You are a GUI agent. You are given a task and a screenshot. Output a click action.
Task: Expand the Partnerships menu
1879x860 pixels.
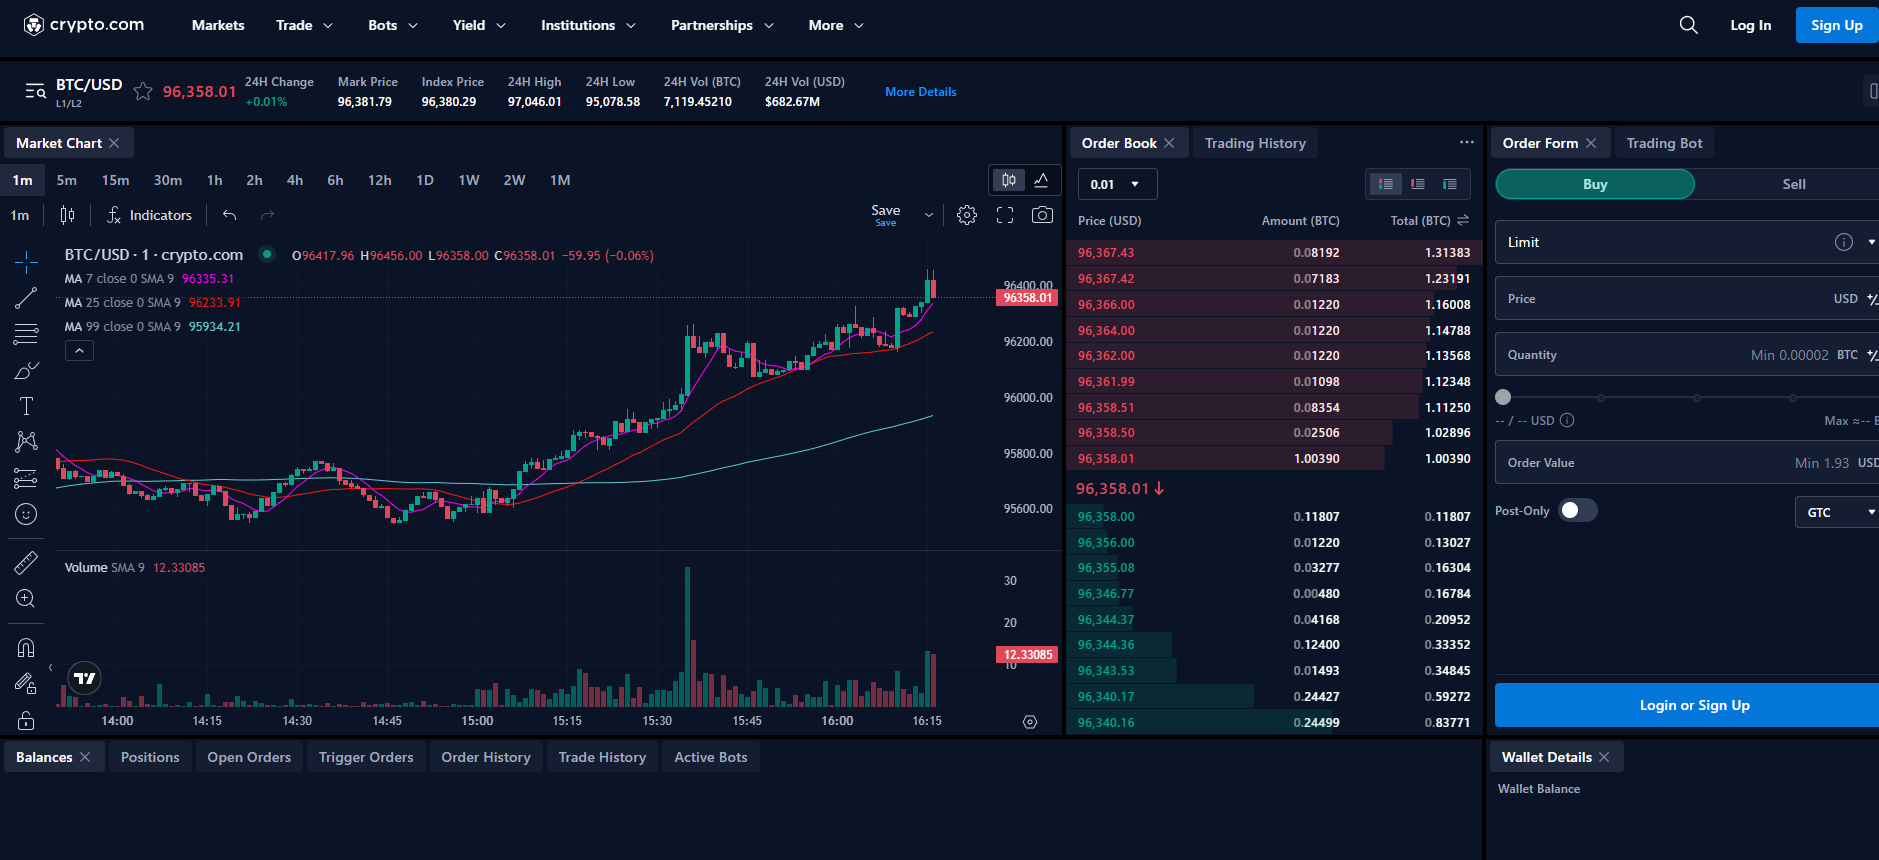point(722,25)
